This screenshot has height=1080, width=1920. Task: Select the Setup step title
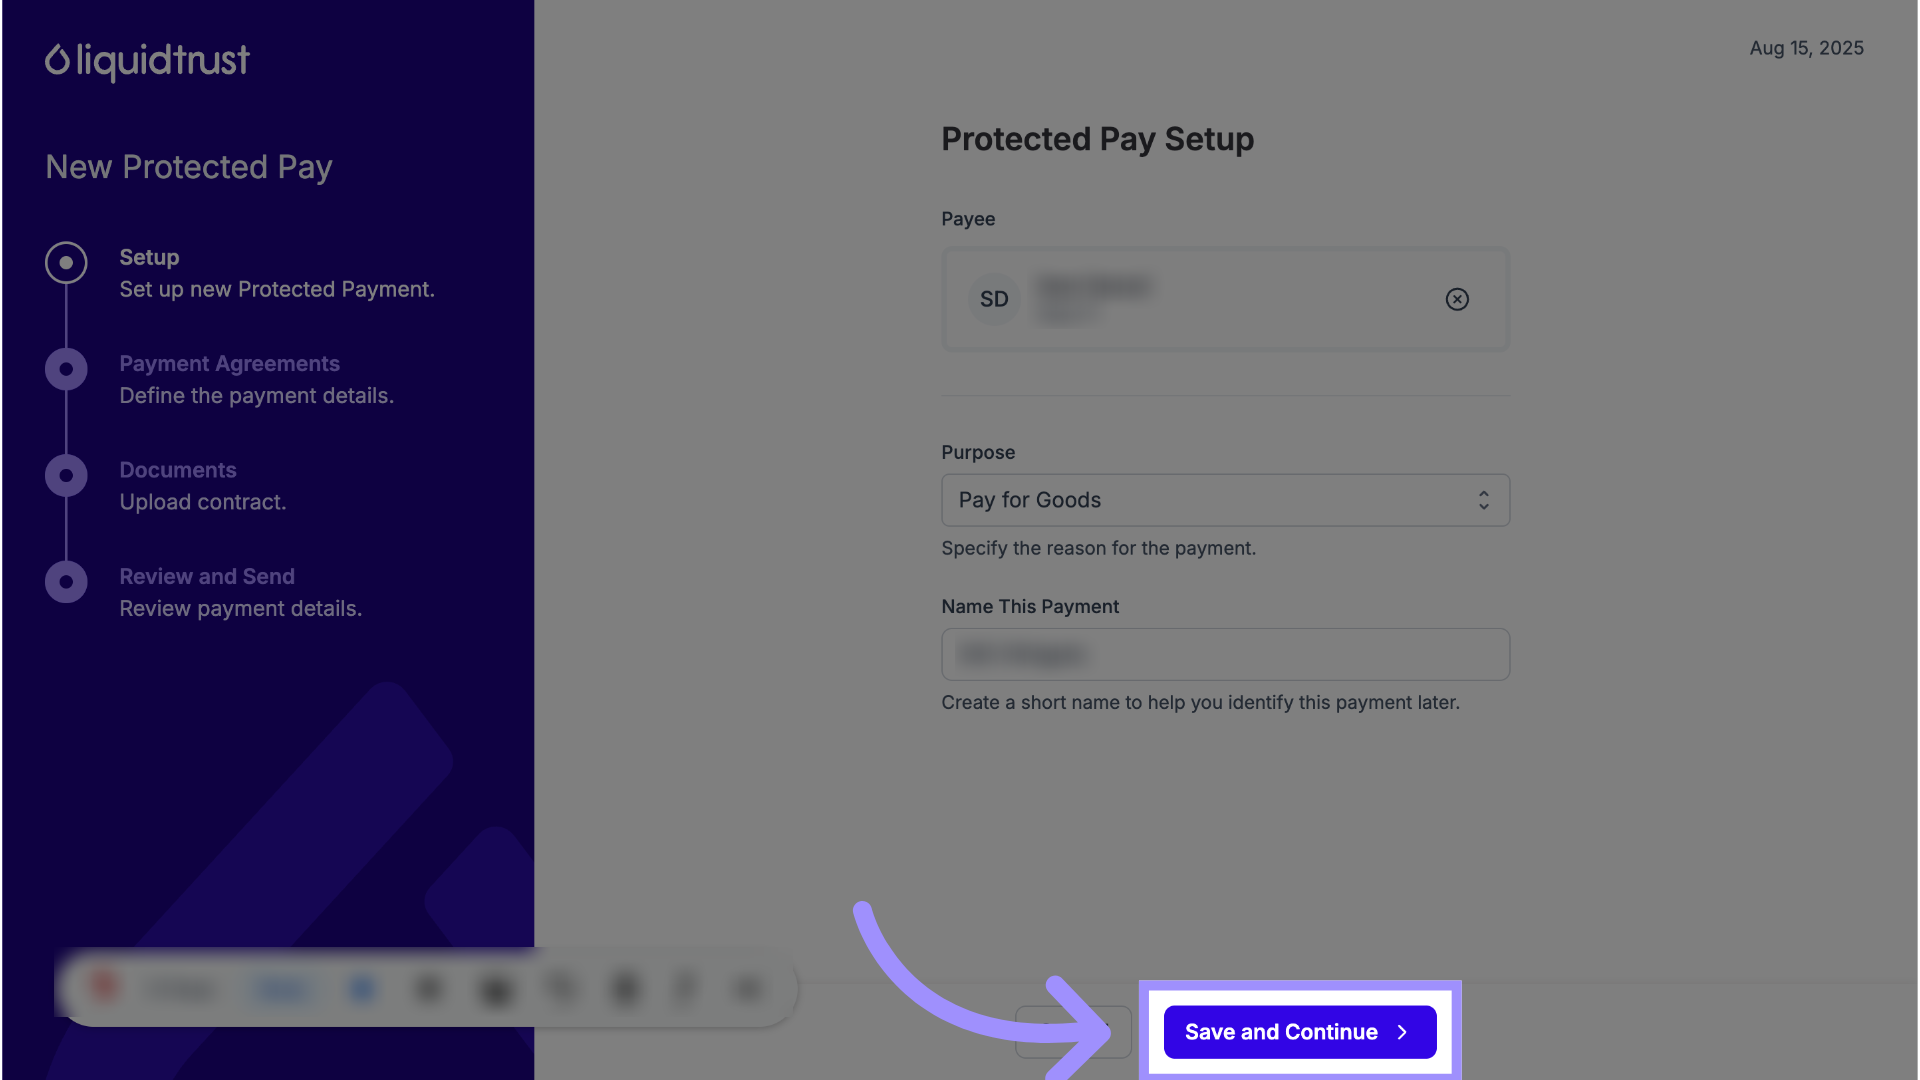pos(149,257)
